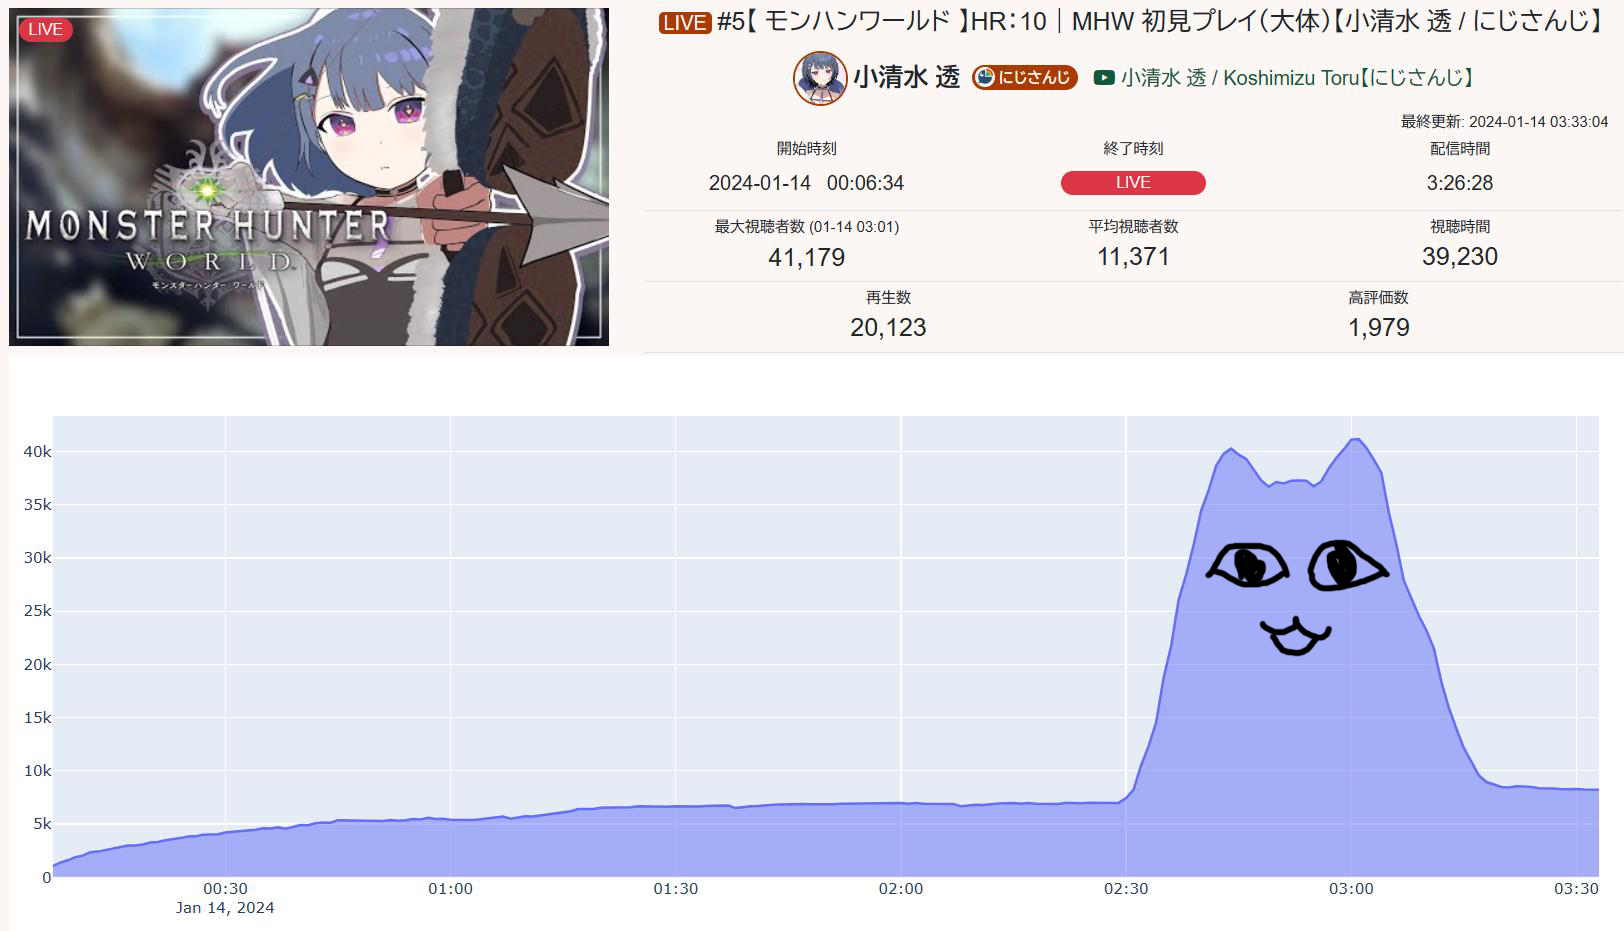Click the YouTube icon beside the channel link
Viewport: 1624px width, 931px height.
point(1104,78)
